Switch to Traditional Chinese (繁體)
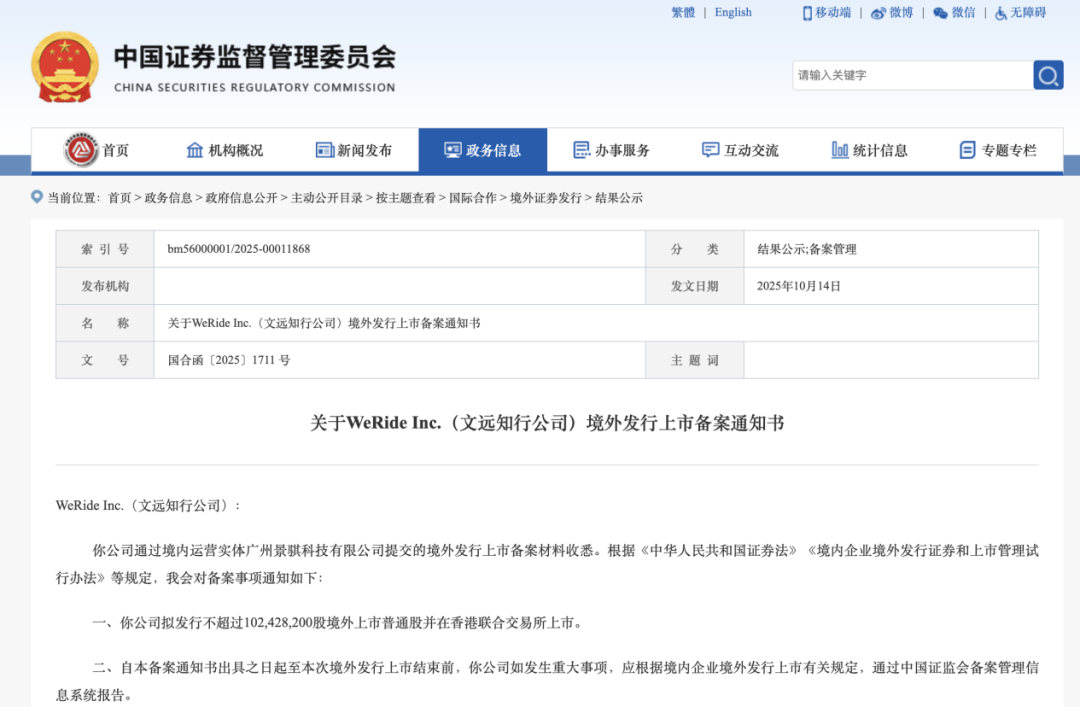1080x707 pixels. pos(683,13)
